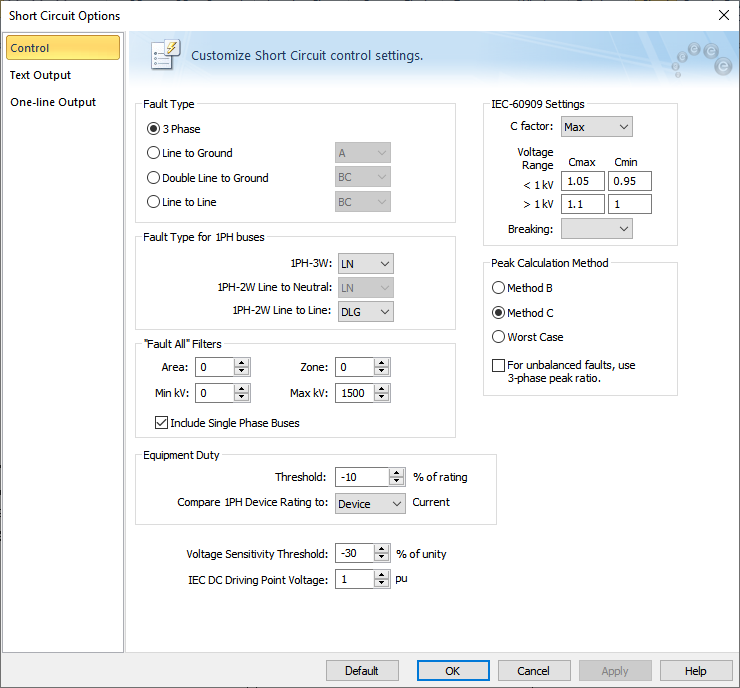This screenshot has height=688, width=740.
Task: Increase the Threshold percent spinner
Action: 397,472
